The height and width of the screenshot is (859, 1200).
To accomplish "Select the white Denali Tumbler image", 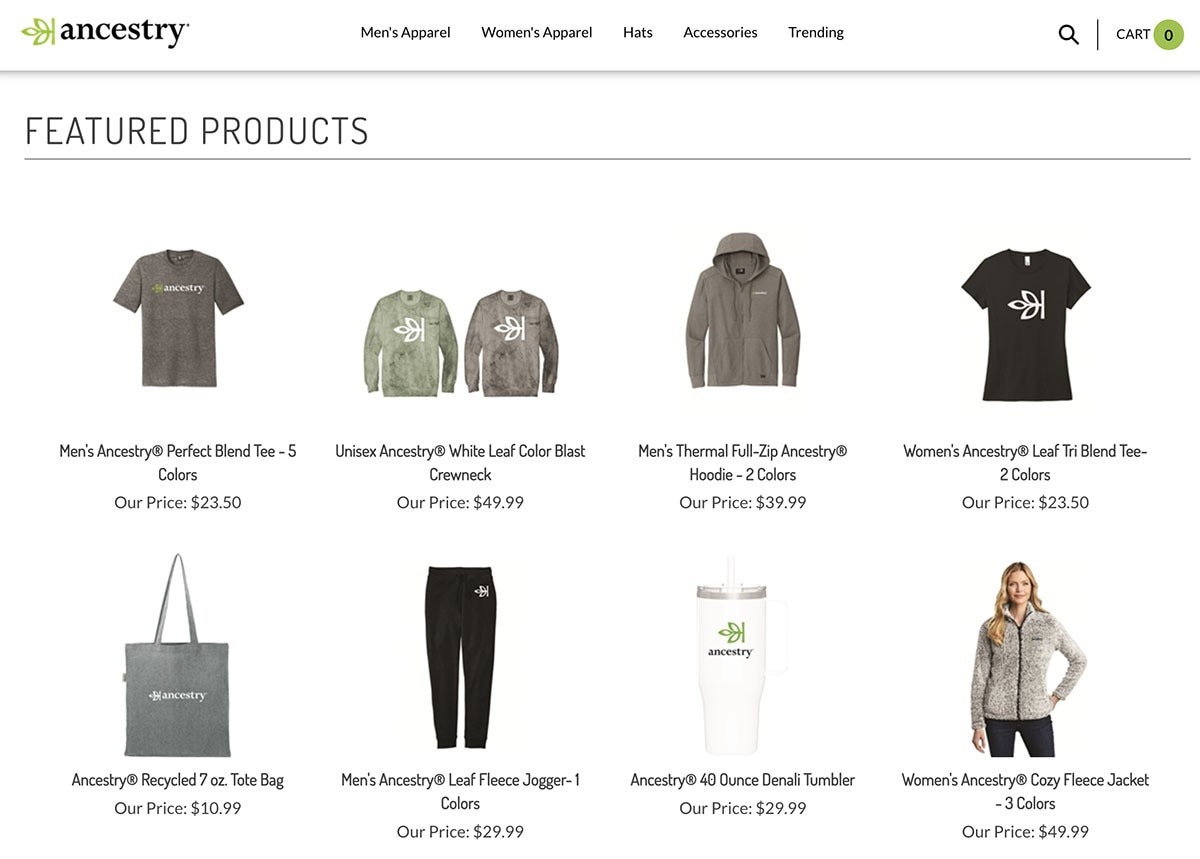I will [741, 656].
